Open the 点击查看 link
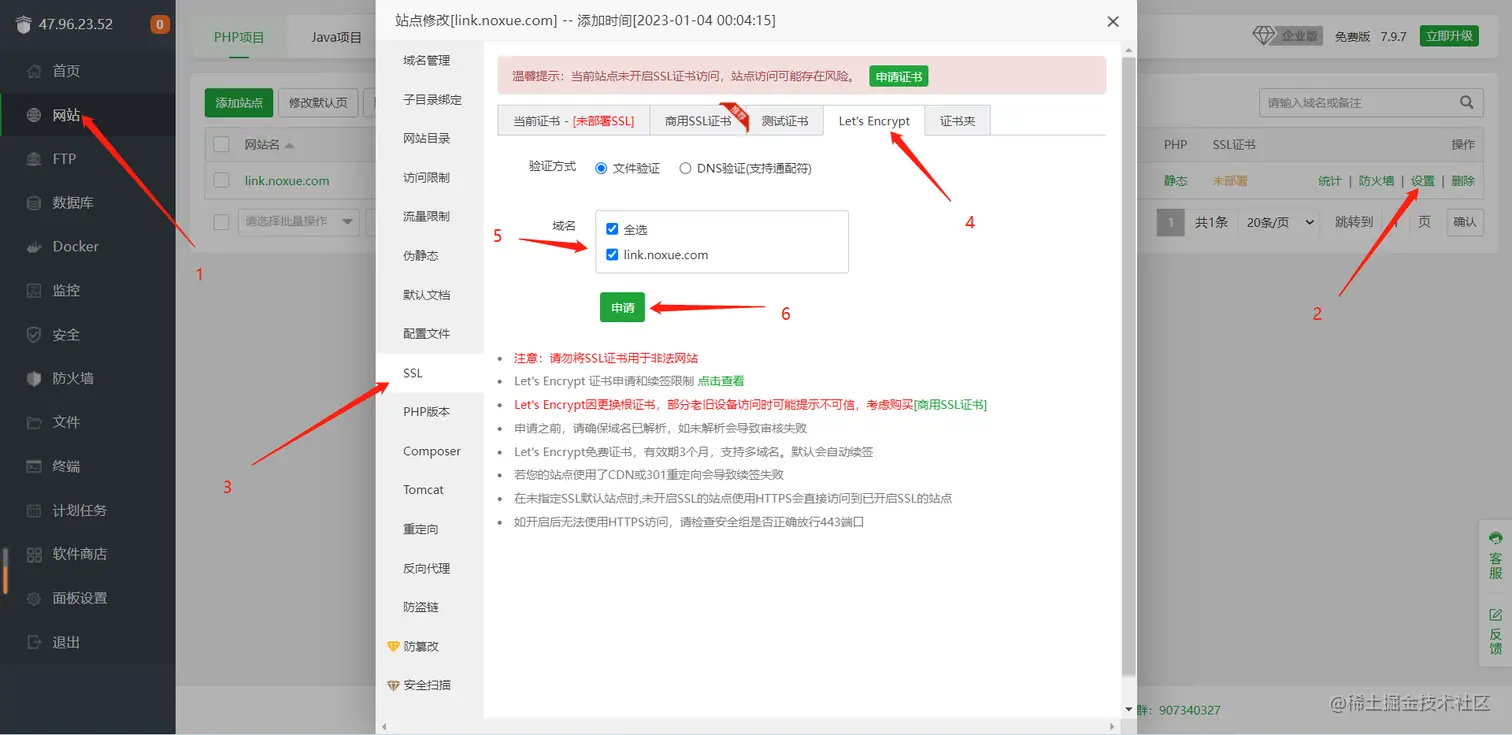Viewport: 1512px width, 735px height. pos(721,381)
